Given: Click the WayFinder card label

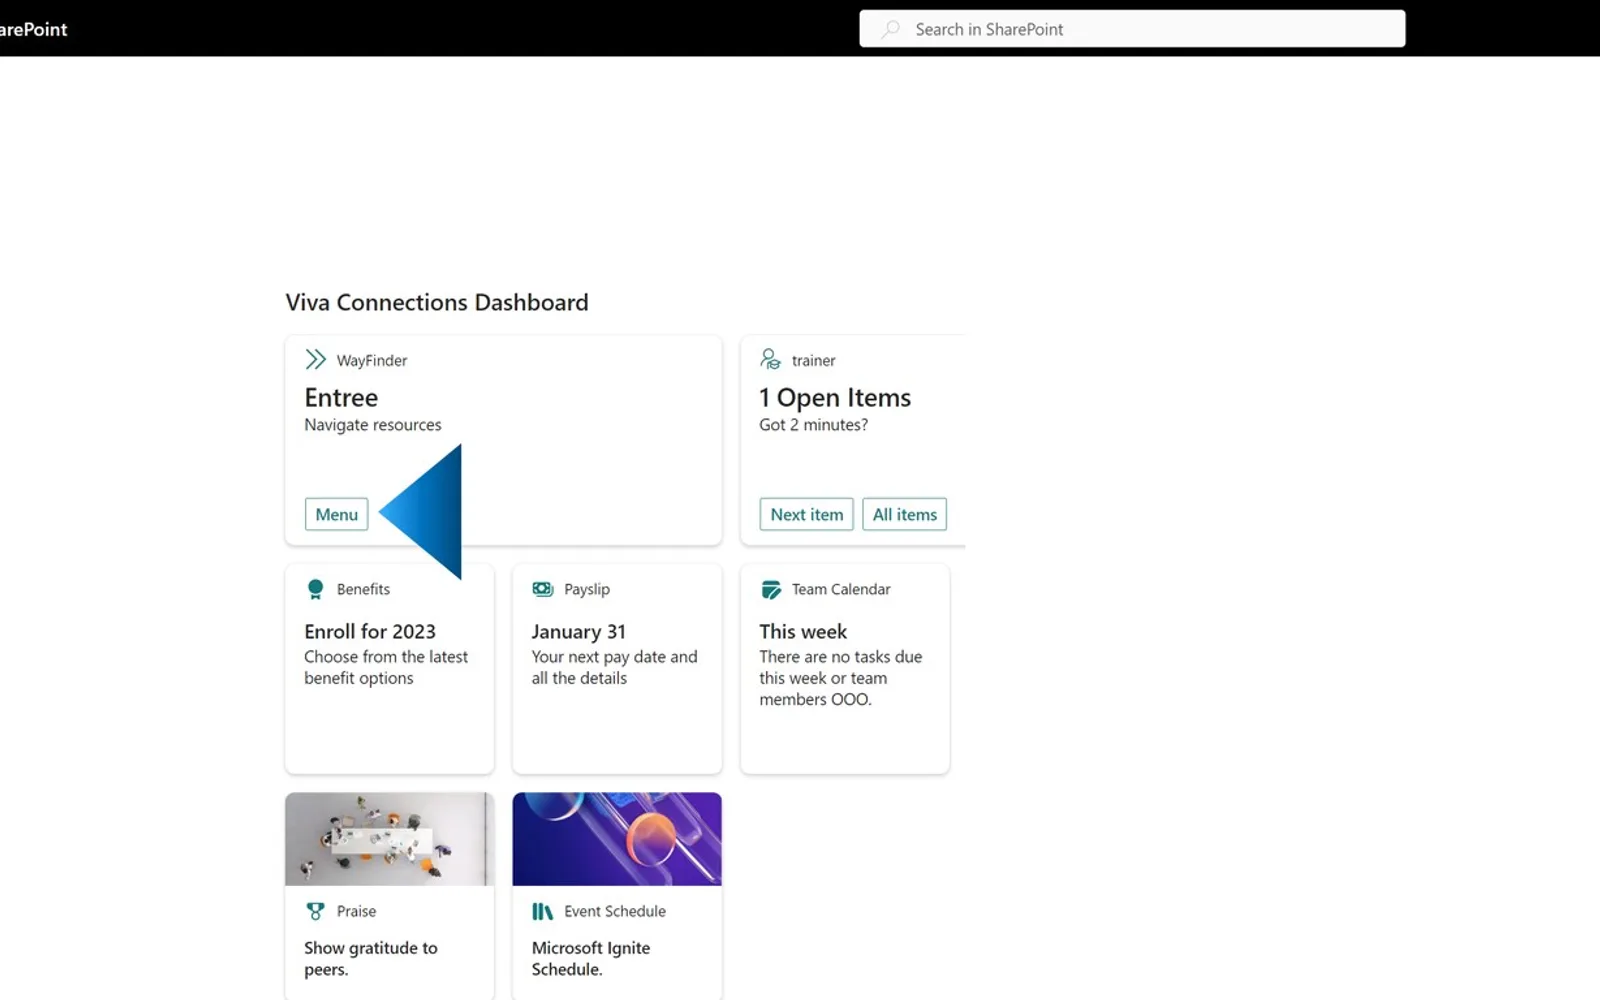Looking at the screenshot, I should pyautogui.click(x=372, y=360).
